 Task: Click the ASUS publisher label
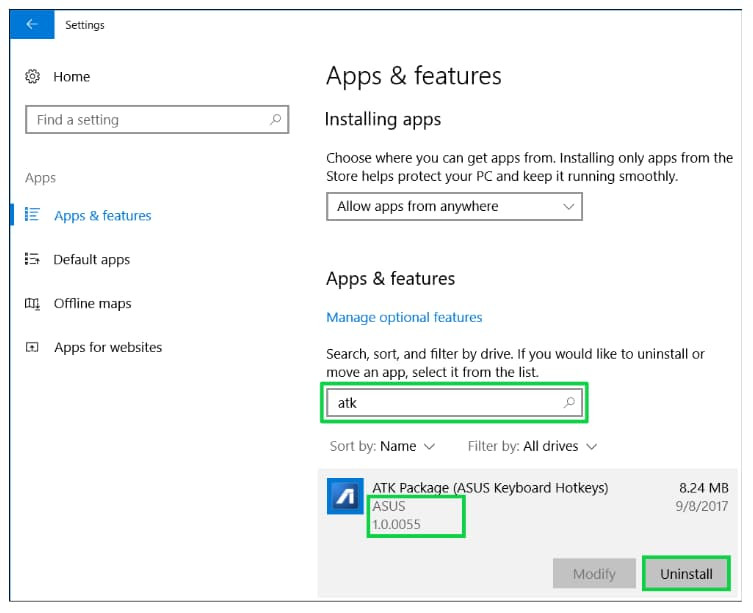tap(389, 506)
